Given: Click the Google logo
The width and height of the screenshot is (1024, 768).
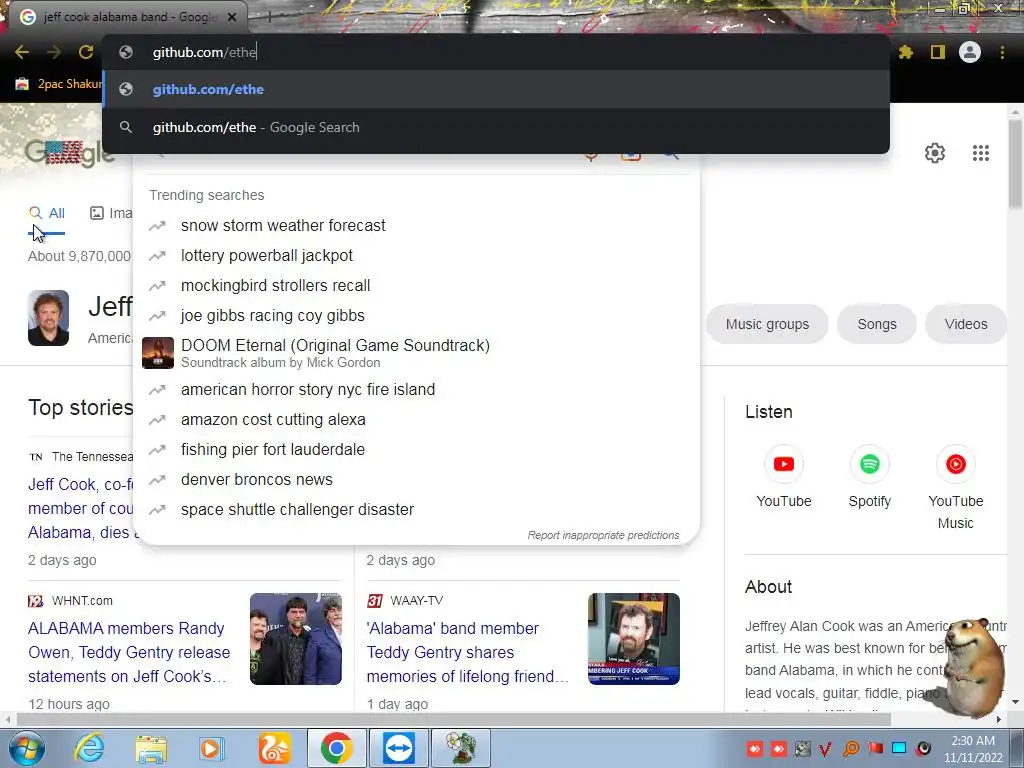Looking at the screenshot, I should pyautogui.click(x=69, y=153).
